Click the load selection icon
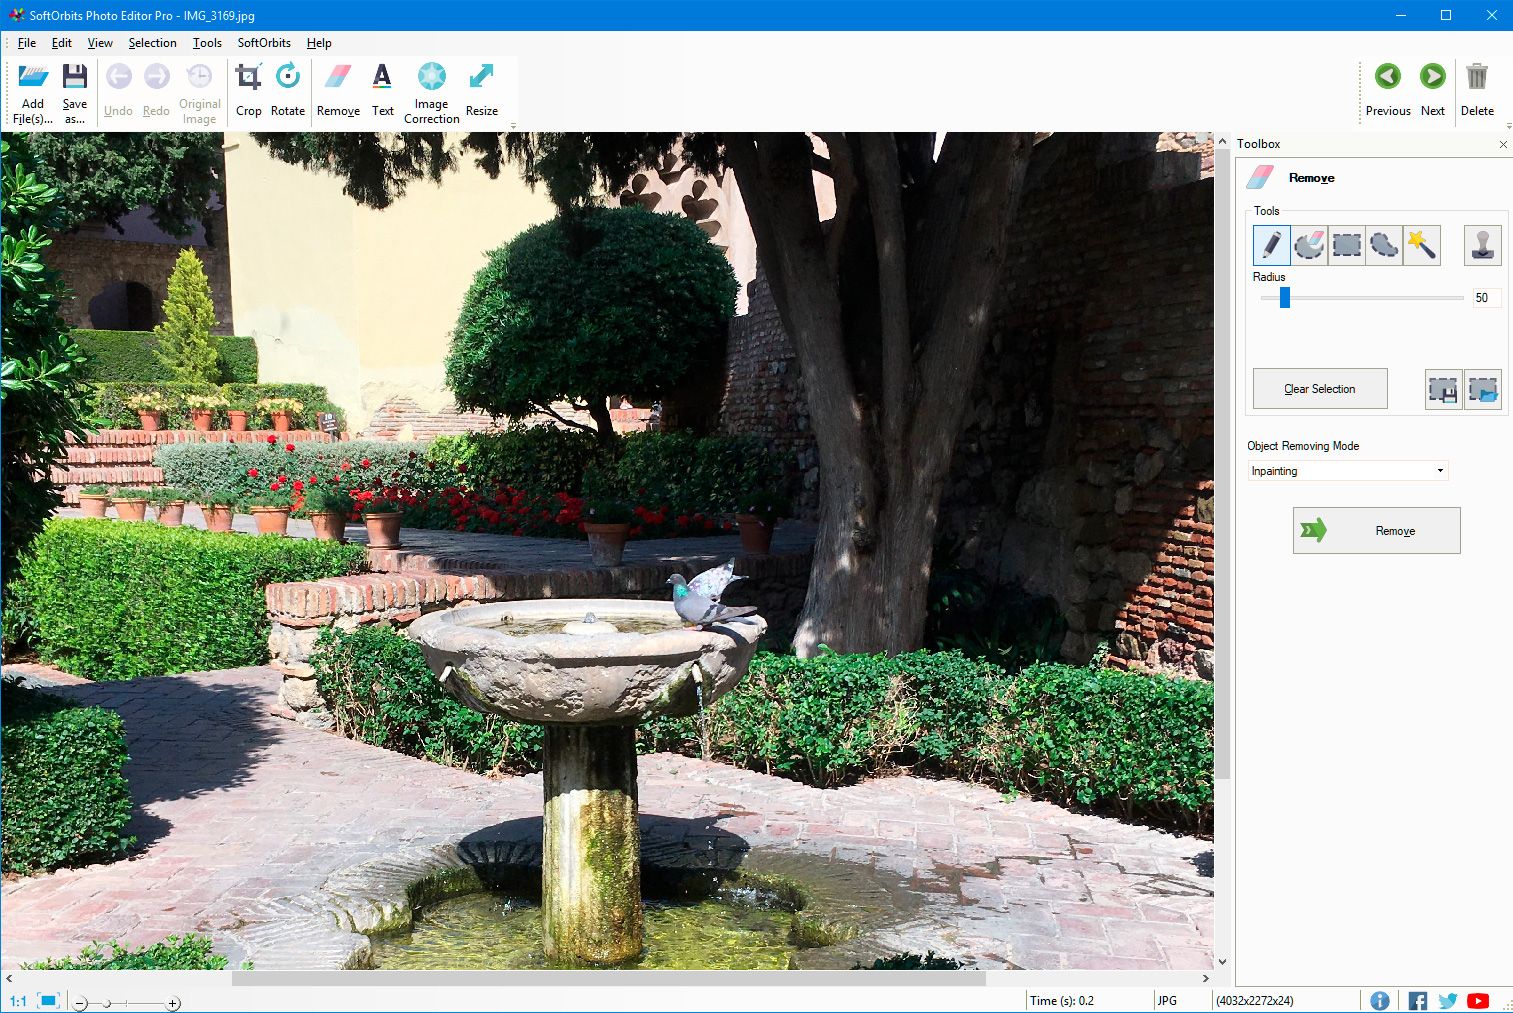 (1484, 390)
